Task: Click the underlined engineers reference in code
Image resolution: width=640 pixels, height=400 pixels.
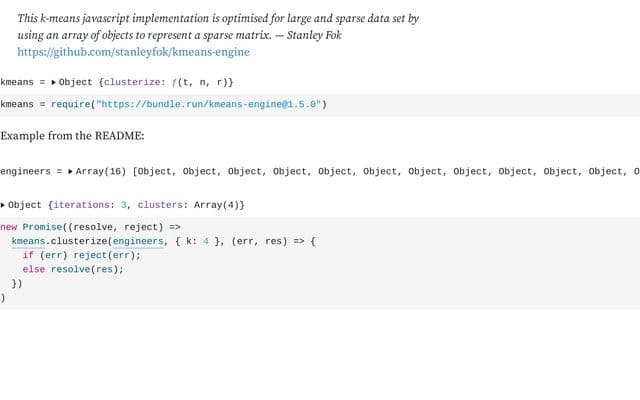Action: (138, 241)
